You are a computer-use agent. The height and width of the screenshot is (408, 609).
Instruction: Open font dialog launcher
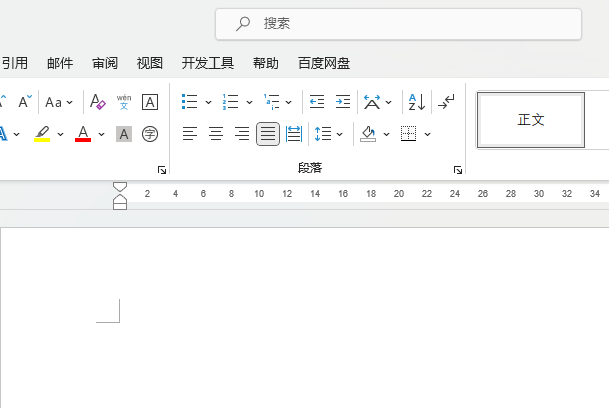[162, 170]
